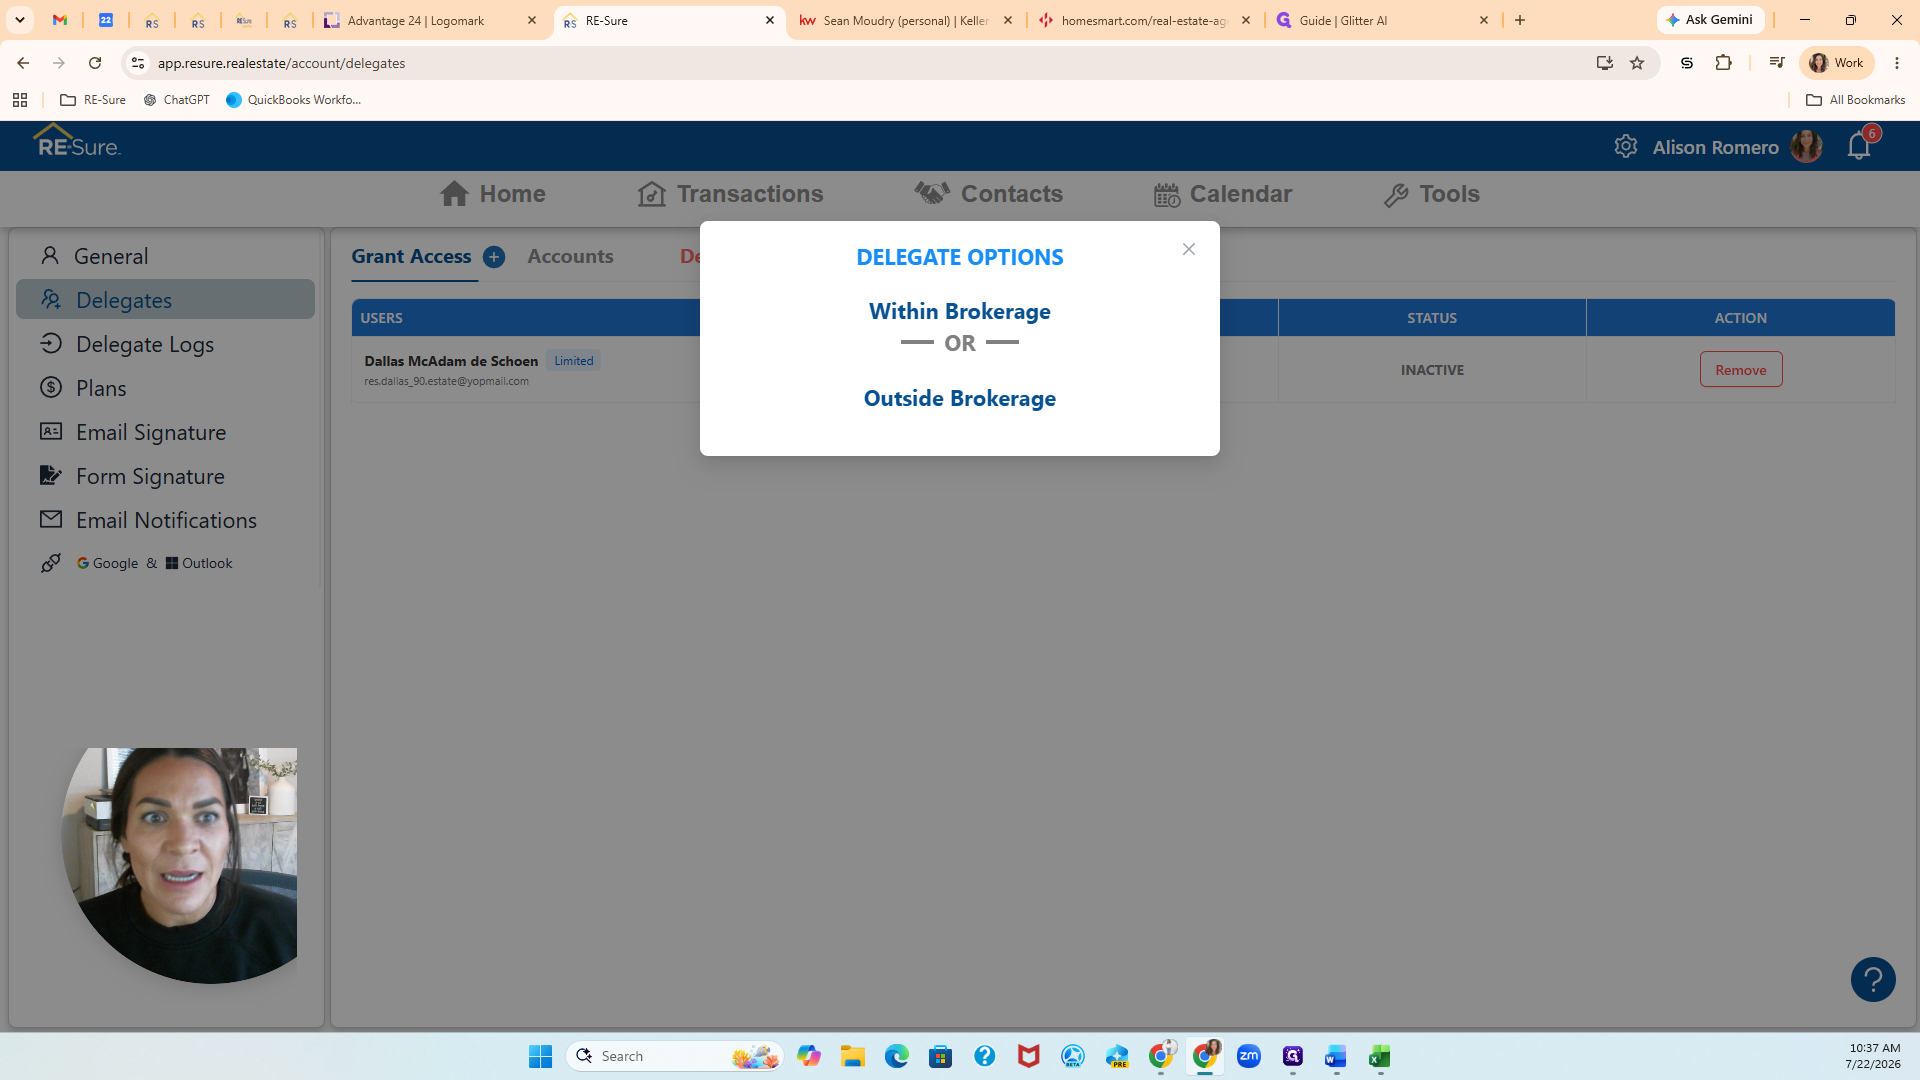Open File Explorer from taskbar
Viewport: 1920px width, 1080px height.
(x=852, y=1056)
